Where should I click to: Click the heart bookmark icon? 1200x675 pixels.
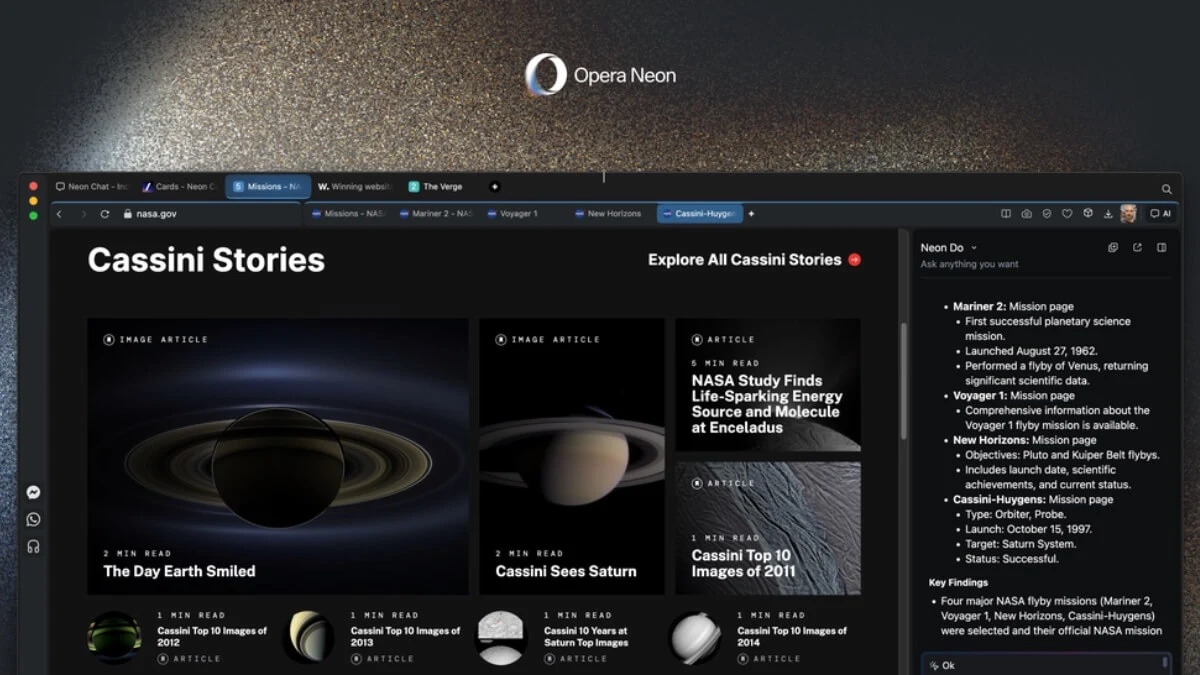(x=1067, y=214)
